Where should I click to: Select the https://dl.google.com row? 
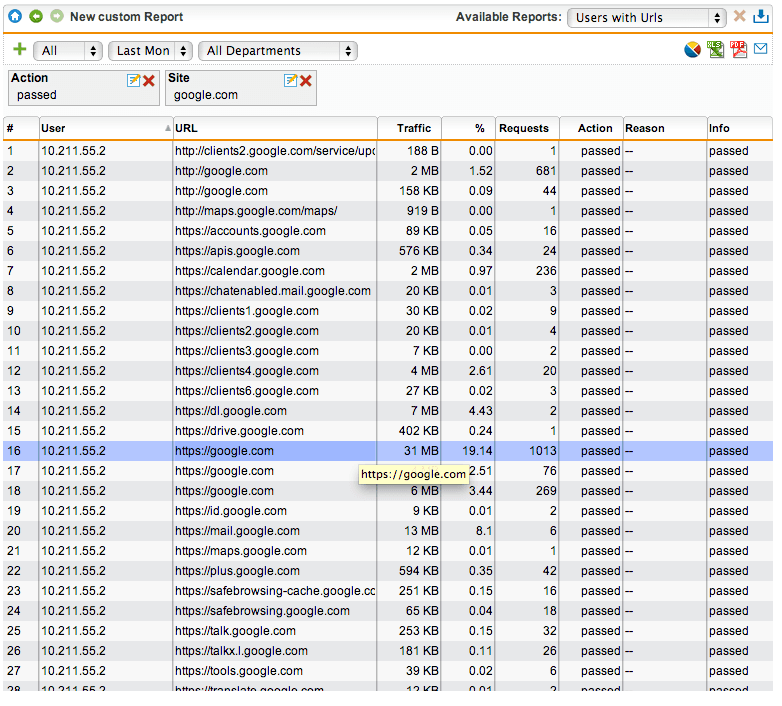pyautogui.click(x=388, y=411)
